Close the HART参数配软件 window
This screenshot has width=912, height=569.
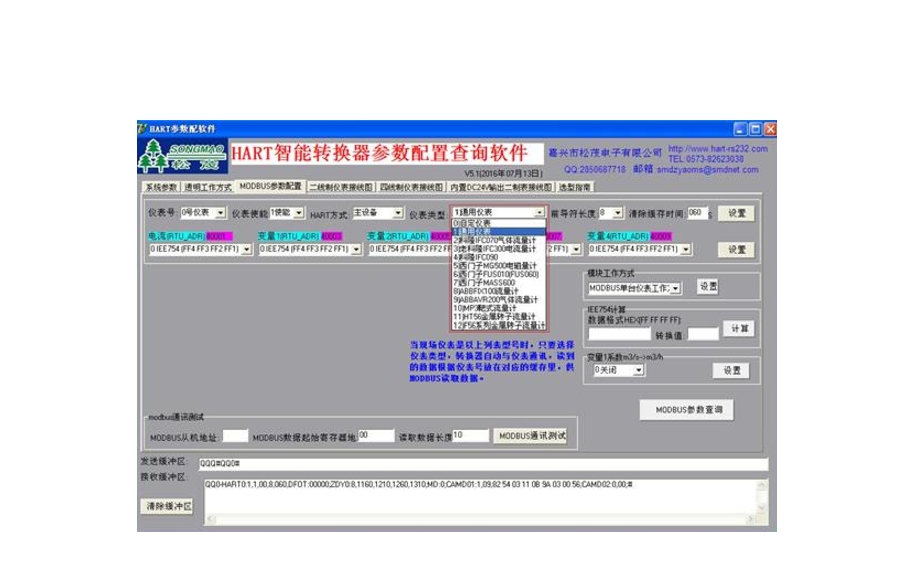tap(770, 129)
